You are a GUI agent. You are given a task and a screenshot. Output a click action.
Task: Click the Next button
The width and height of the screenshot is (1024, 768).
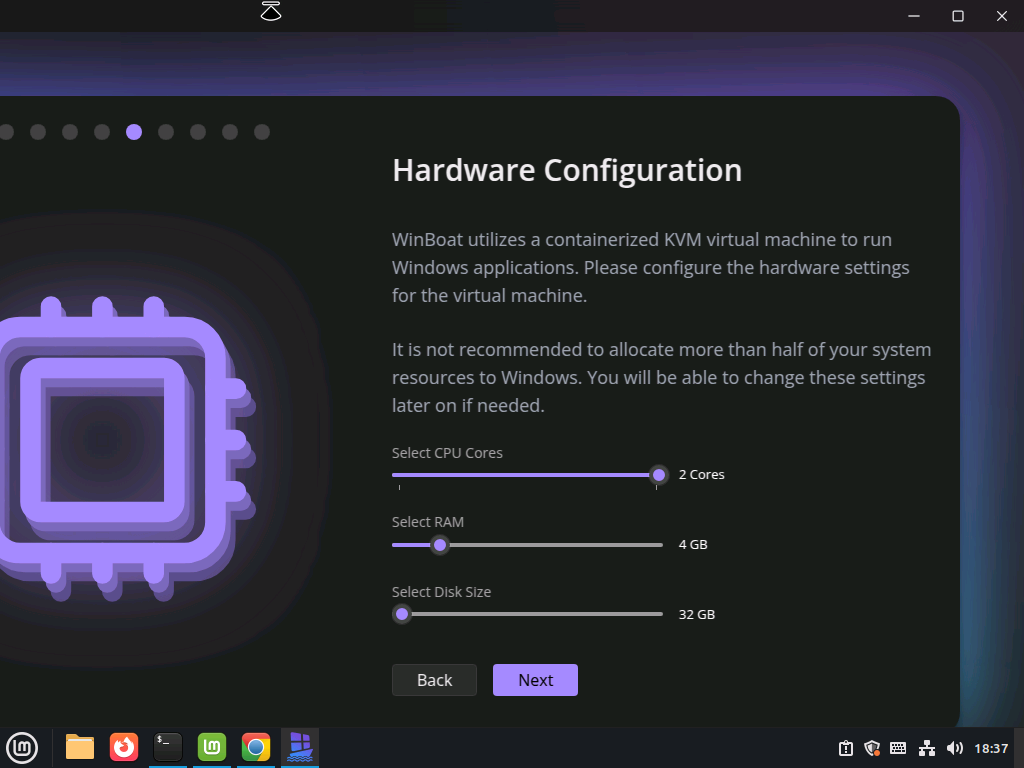(535, 680)
